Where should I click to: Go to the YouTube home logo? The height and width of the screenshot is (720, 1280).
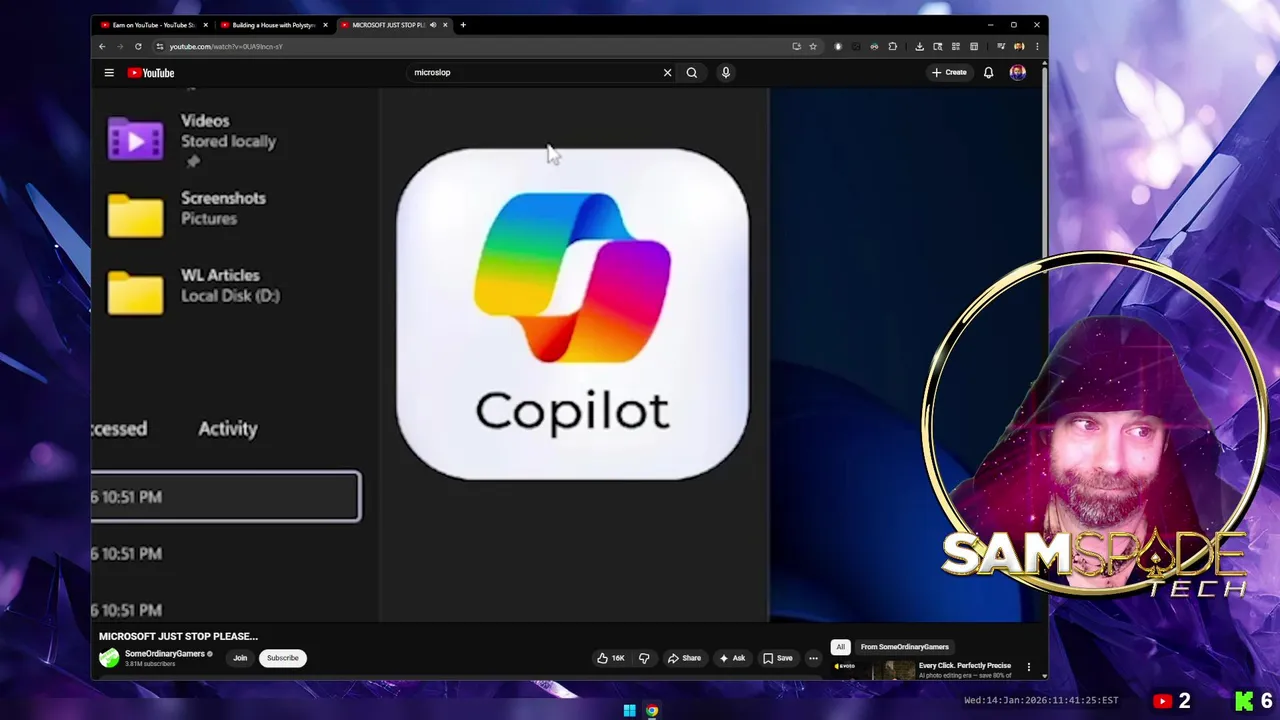(x=151, y=72)
